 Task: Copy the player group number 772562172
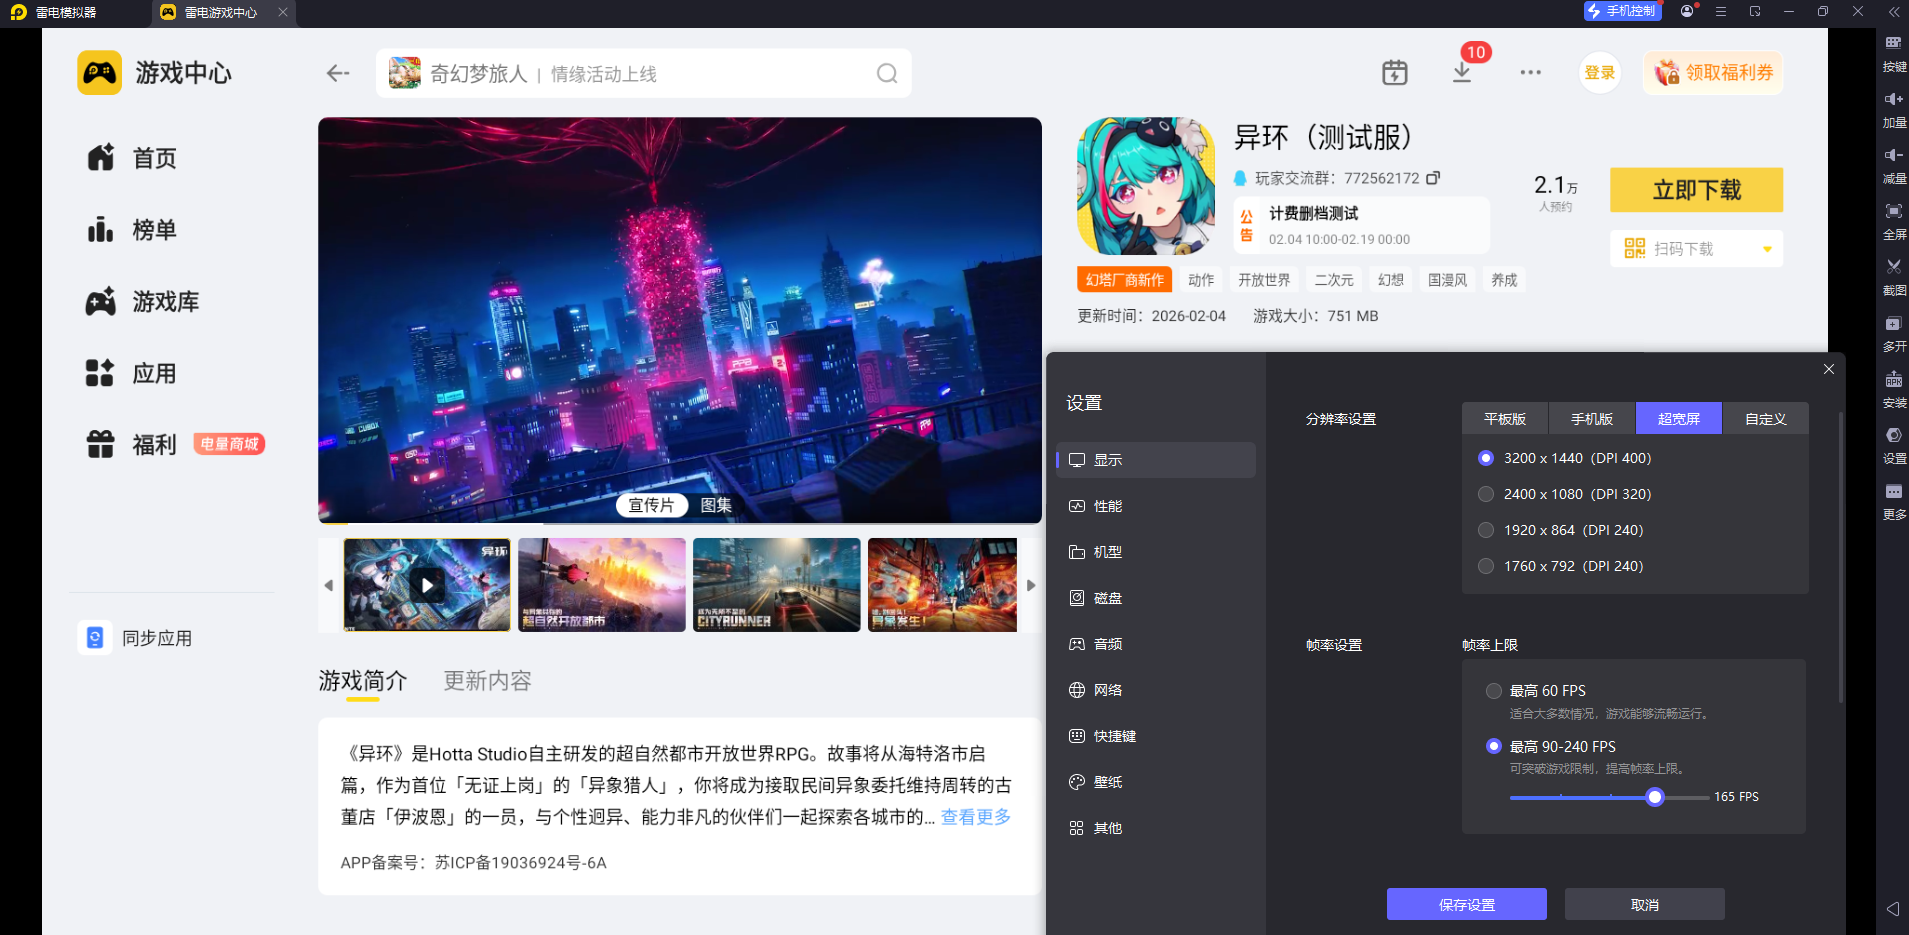point(1433,177)
